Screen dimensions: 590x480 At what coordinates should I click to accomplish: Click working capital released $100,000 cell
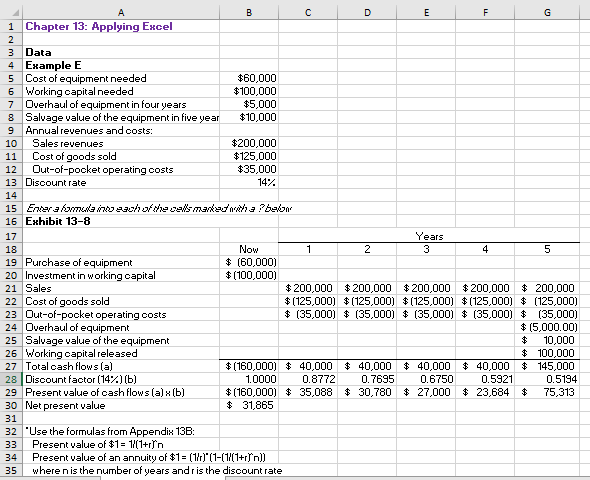coord(547,353)
